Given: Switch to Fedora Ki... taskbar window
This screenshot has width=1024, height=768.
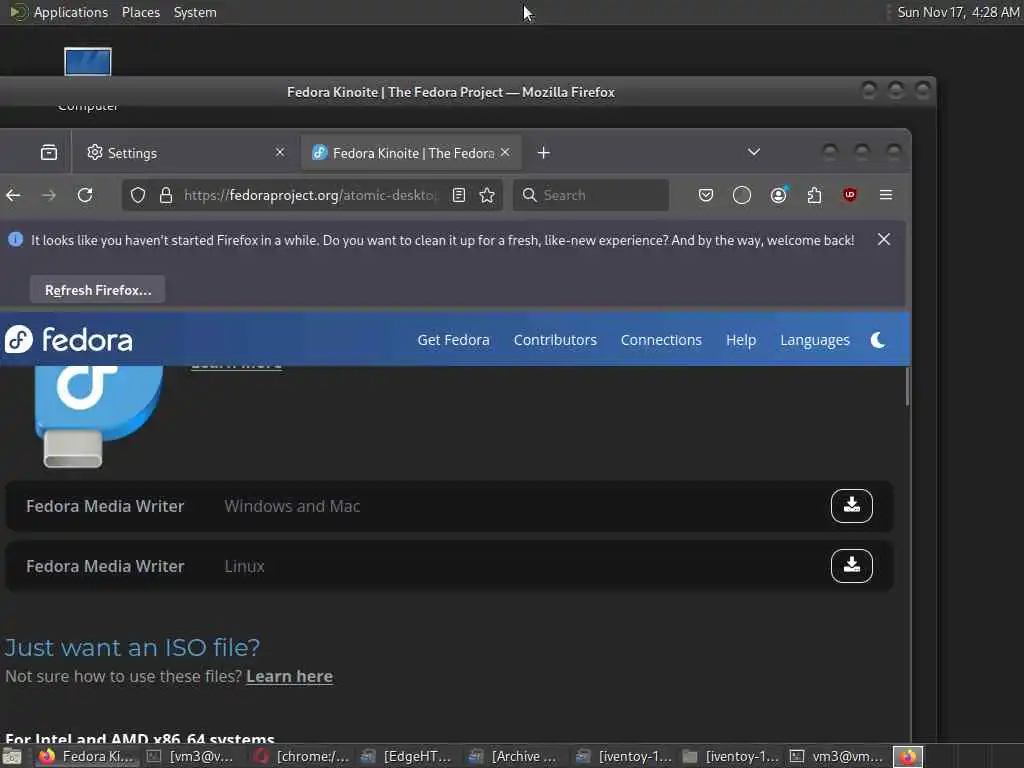Looking at the screenshot, I should 88,757.
